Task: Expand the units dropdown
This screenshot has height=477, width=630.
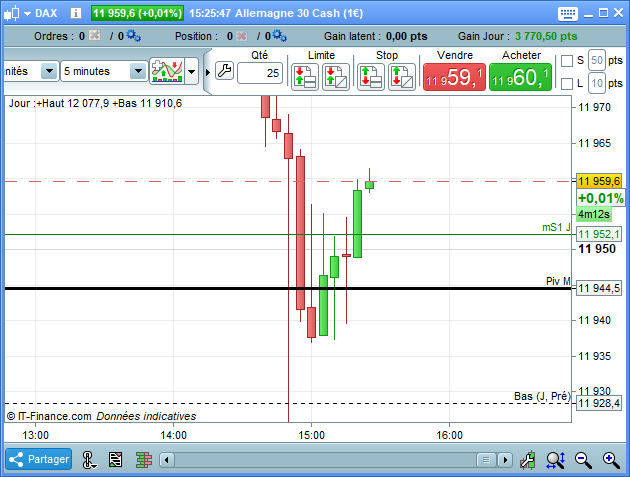Action: (x=49, y=72)
